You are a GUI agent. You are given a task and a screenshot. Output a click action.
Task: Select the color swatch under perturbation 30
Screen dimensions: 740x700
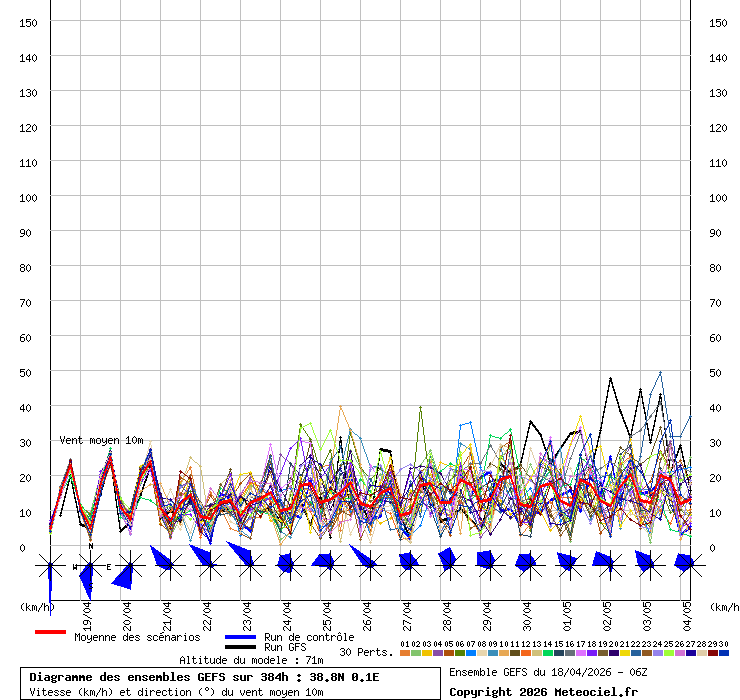coord(724,653)
